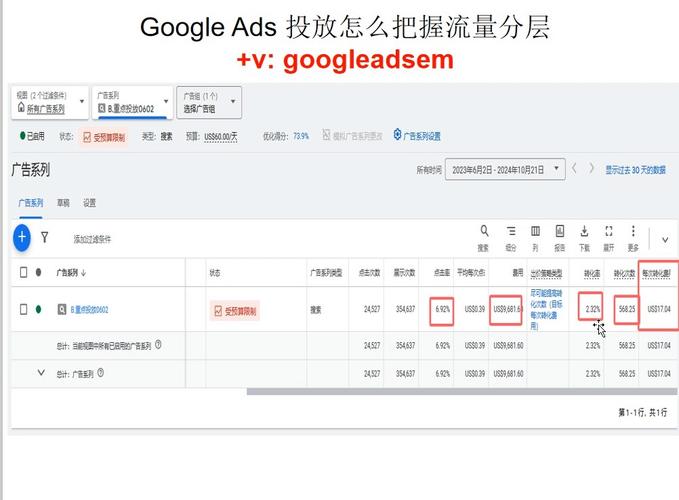Click 显示过去 30 天的数据 link
This screenshot has height=500, width=679.
pos(635,170)
